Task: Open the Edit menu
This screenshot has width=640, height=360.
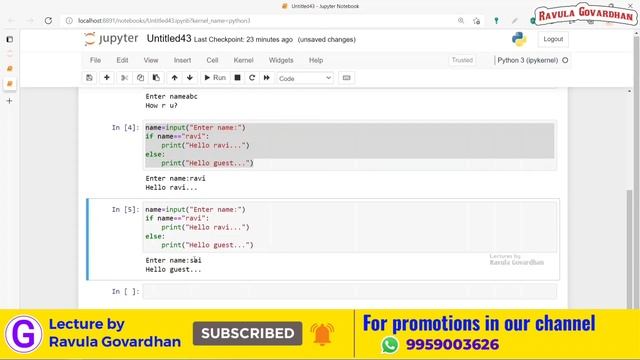Action: pyautogui.click(x=122, y=60)
